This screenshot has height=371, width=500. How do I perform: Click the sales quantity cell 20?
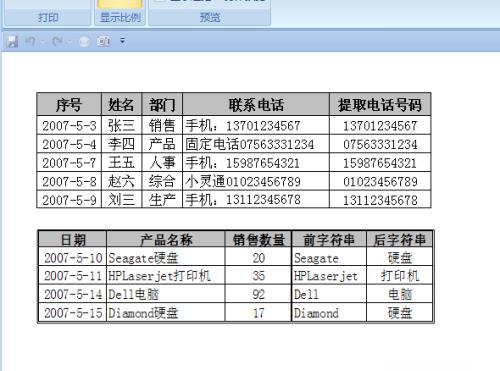click(x=258, y=257)
